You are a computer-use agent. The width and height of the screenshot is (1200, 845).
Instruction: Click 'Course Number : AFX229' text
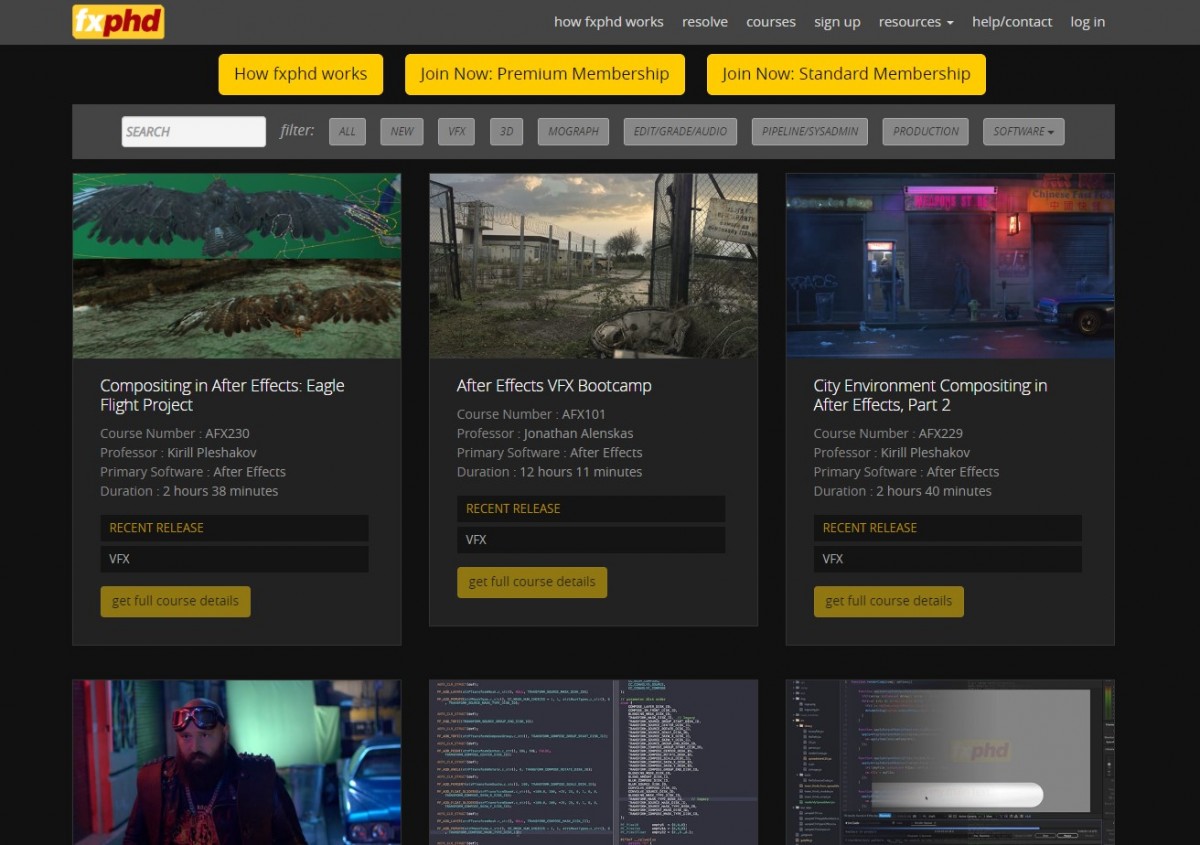tap(888, 433)
